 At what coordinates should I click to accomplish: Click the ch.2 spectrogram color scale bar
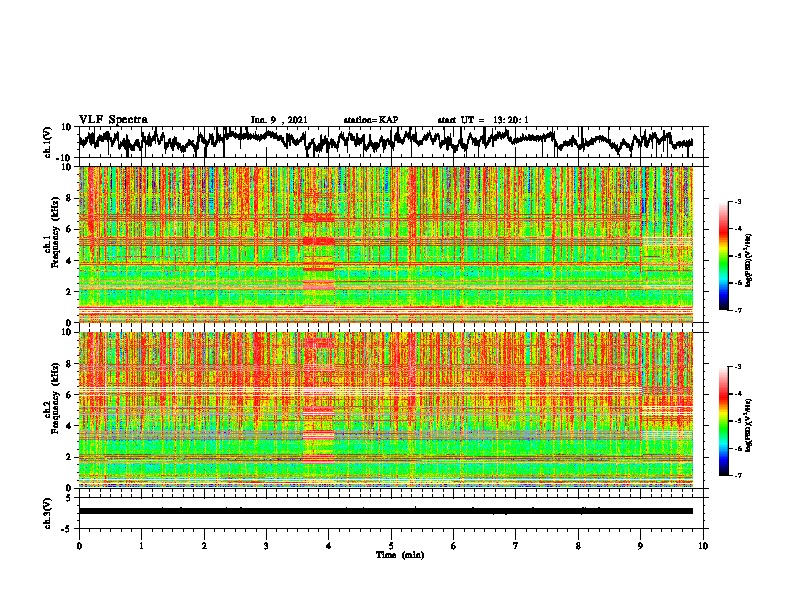[724, 421]
